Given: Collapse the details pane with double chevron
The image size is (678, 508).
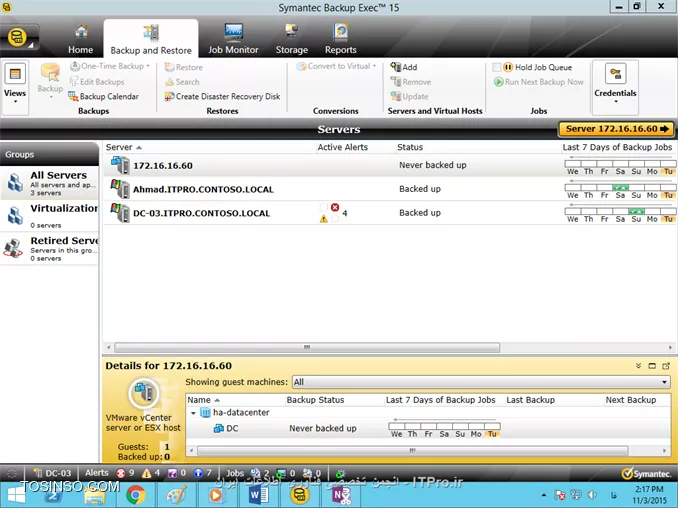Looking at the screenshot, I should [639, 366].
